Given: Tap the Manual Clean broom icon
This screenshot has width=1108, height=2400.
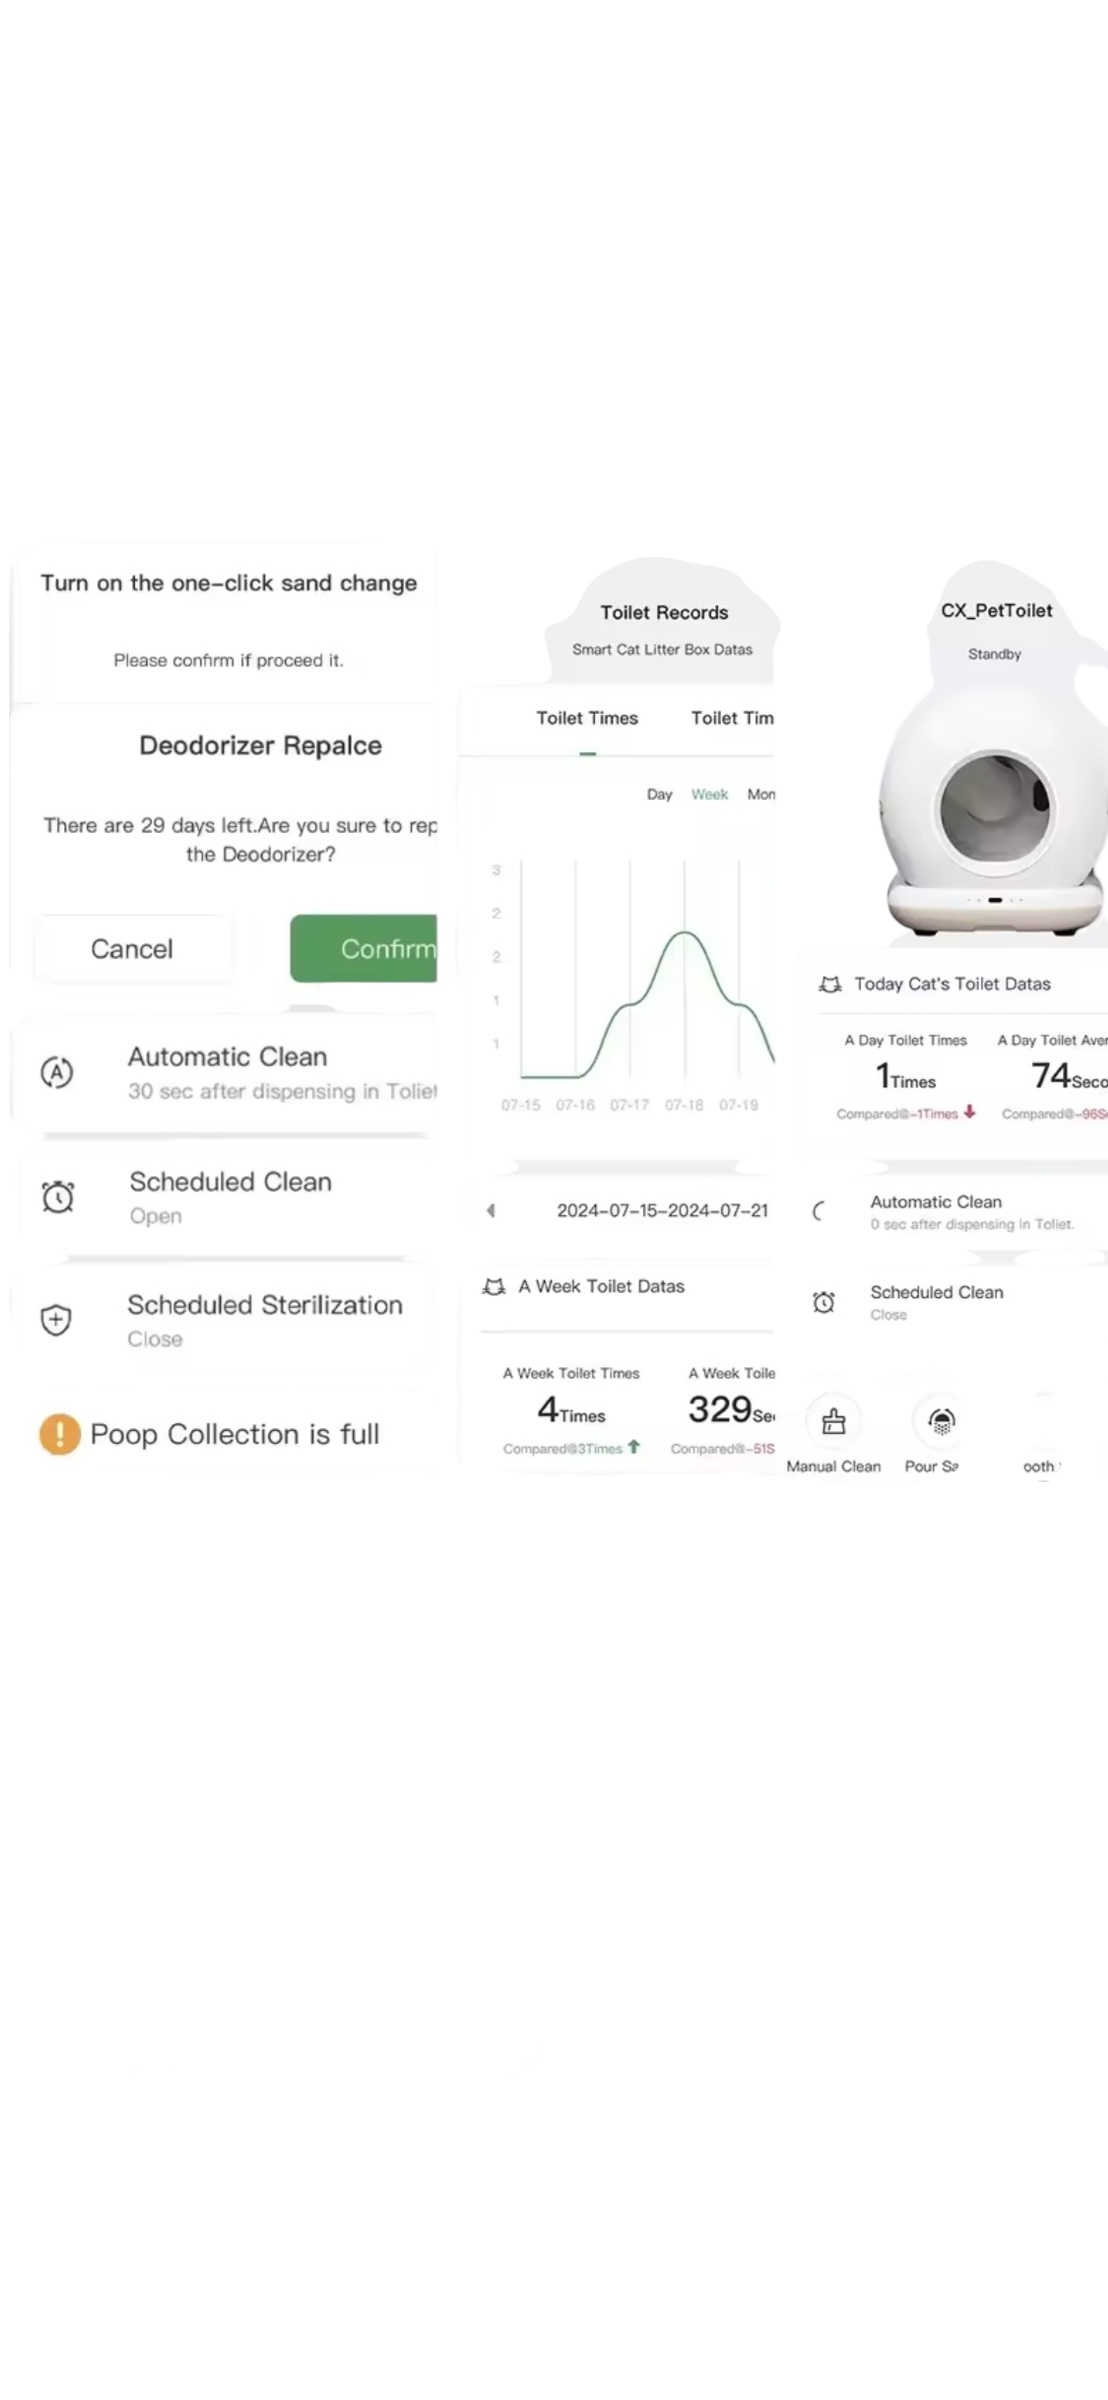Looking at the screenshot, I should [x=833, y=1421].
